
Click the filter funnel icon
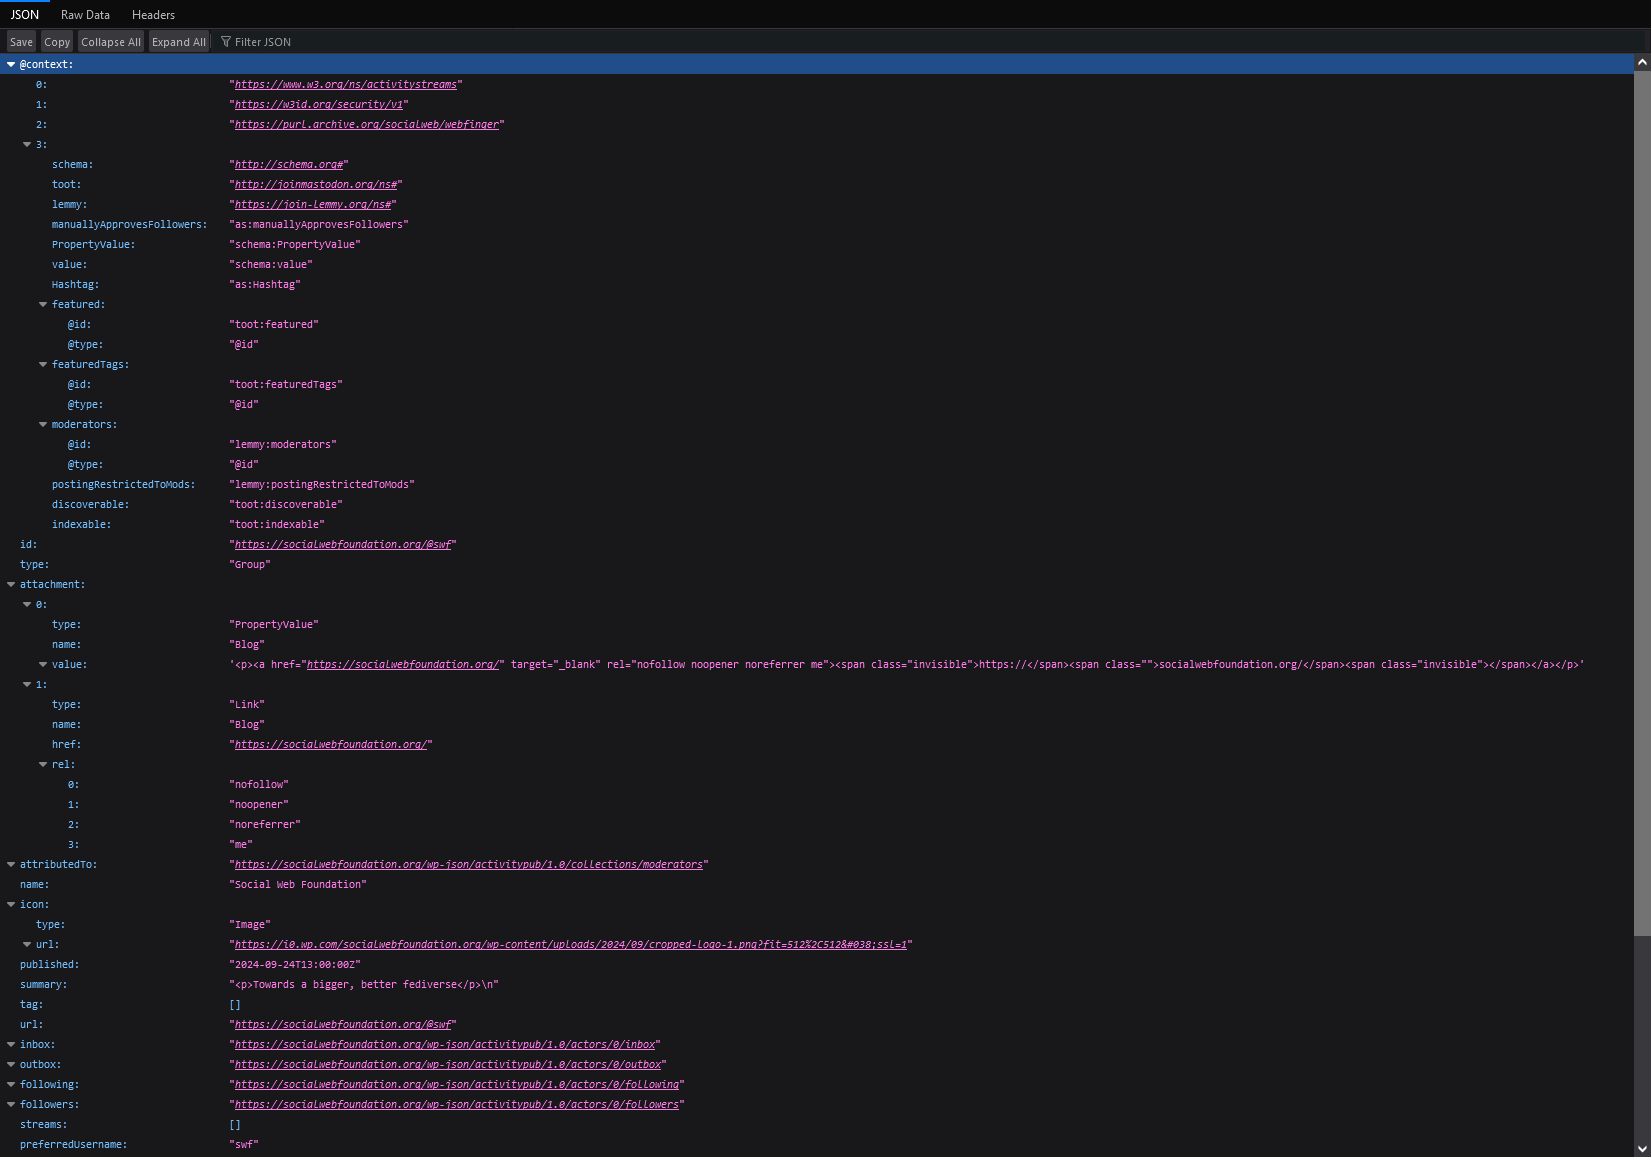pos(226,42)
